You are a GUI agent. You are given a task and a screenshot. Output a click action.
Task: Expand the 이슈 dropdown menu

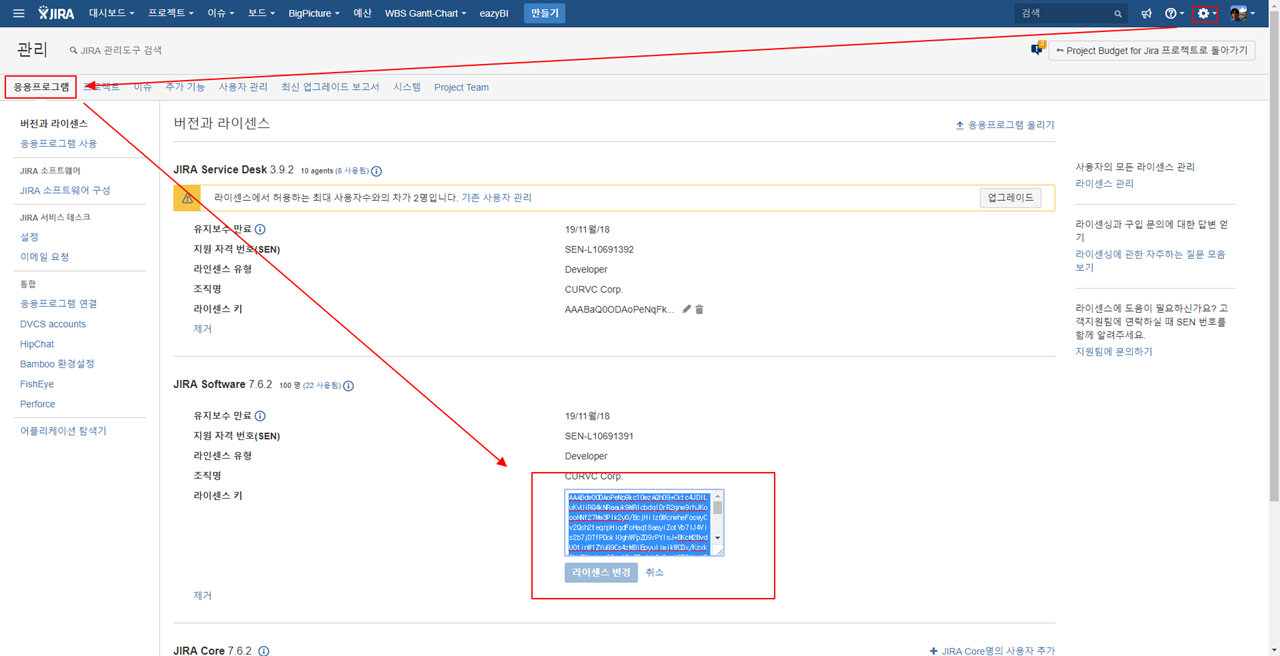(x=221, y=14)
